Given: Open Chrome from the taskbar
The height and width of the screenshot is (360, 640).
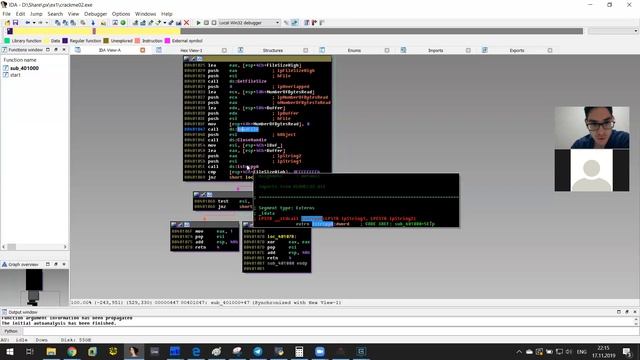Looking at the screenshot, I should 72,351.
